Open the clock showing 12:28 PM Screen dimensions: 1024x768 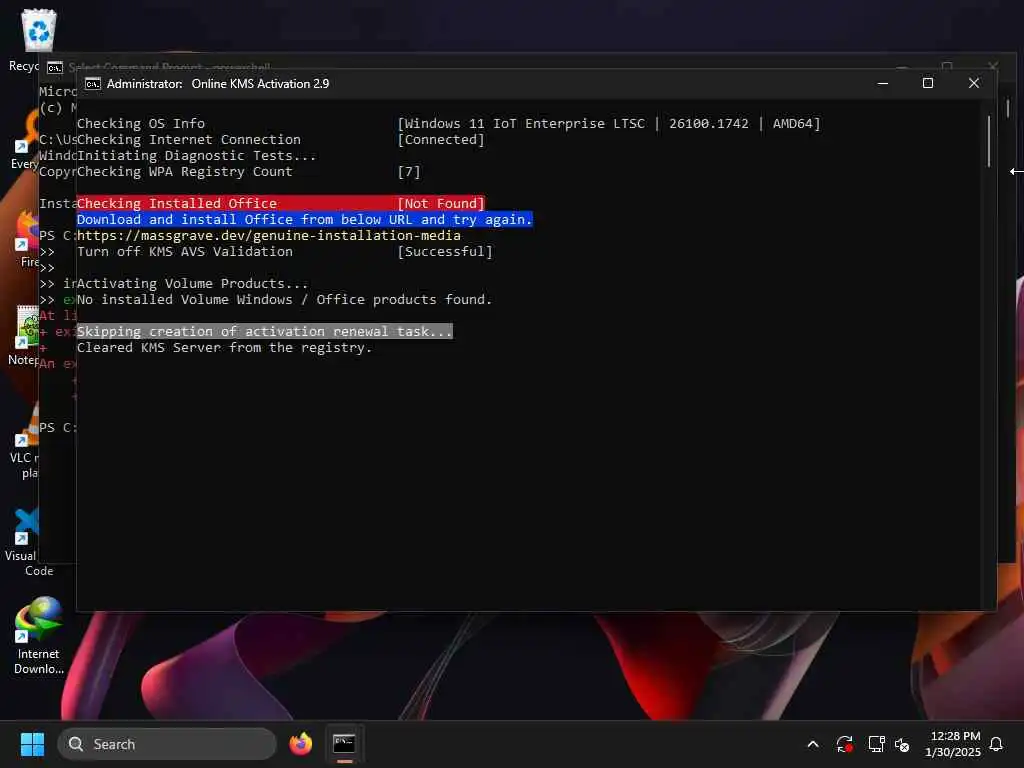click(953, 744)
